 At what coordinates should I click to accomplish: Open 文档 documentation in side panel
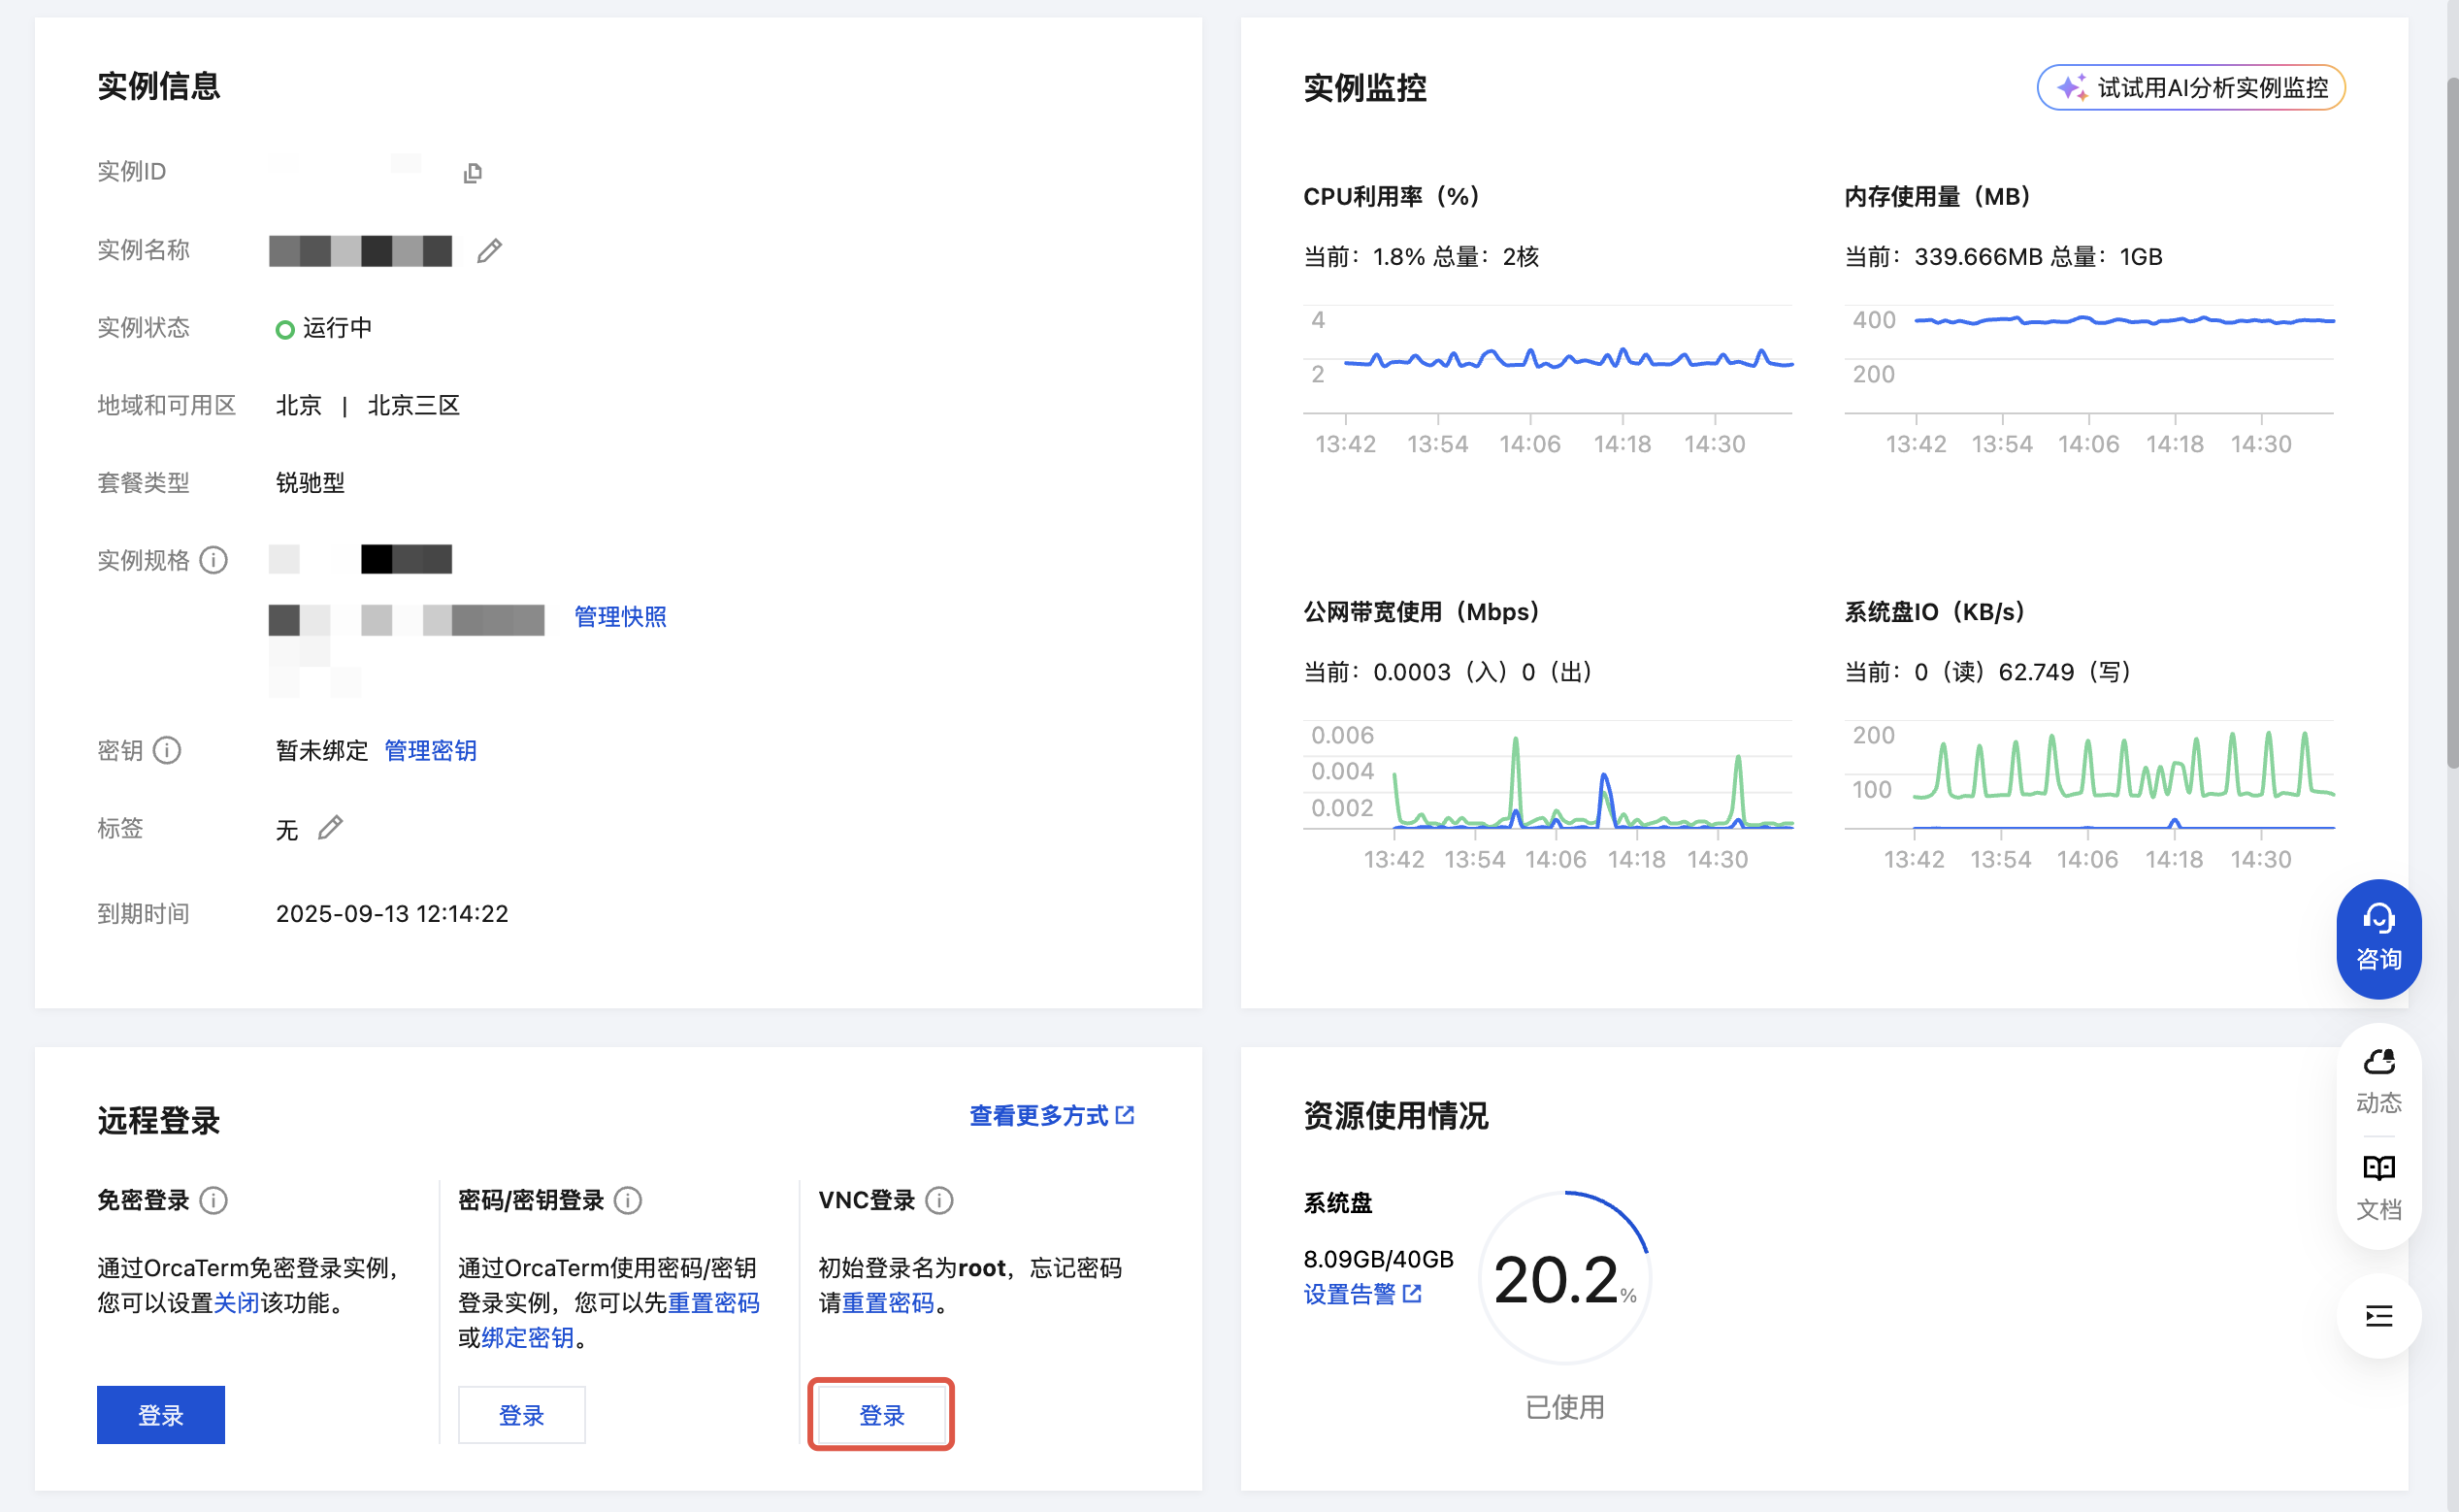2378,1187
